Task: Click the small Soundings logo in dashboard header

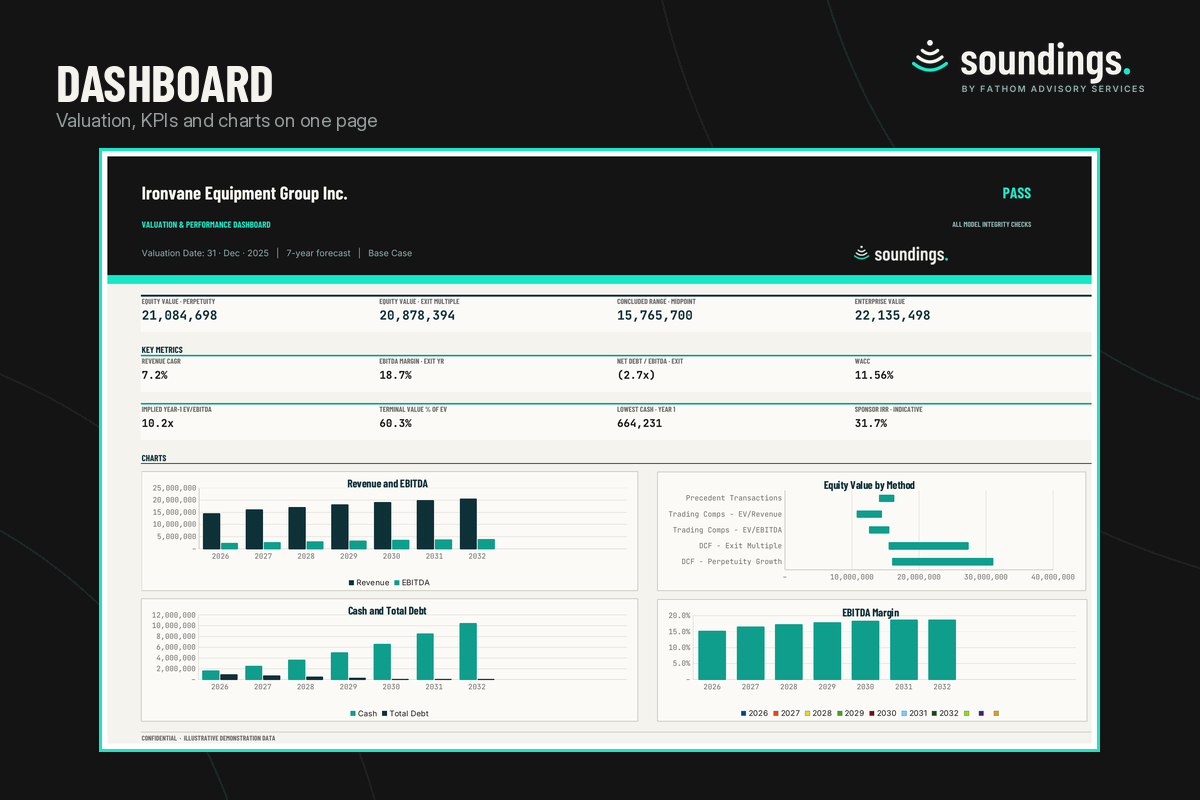Action: click(861, 254)
